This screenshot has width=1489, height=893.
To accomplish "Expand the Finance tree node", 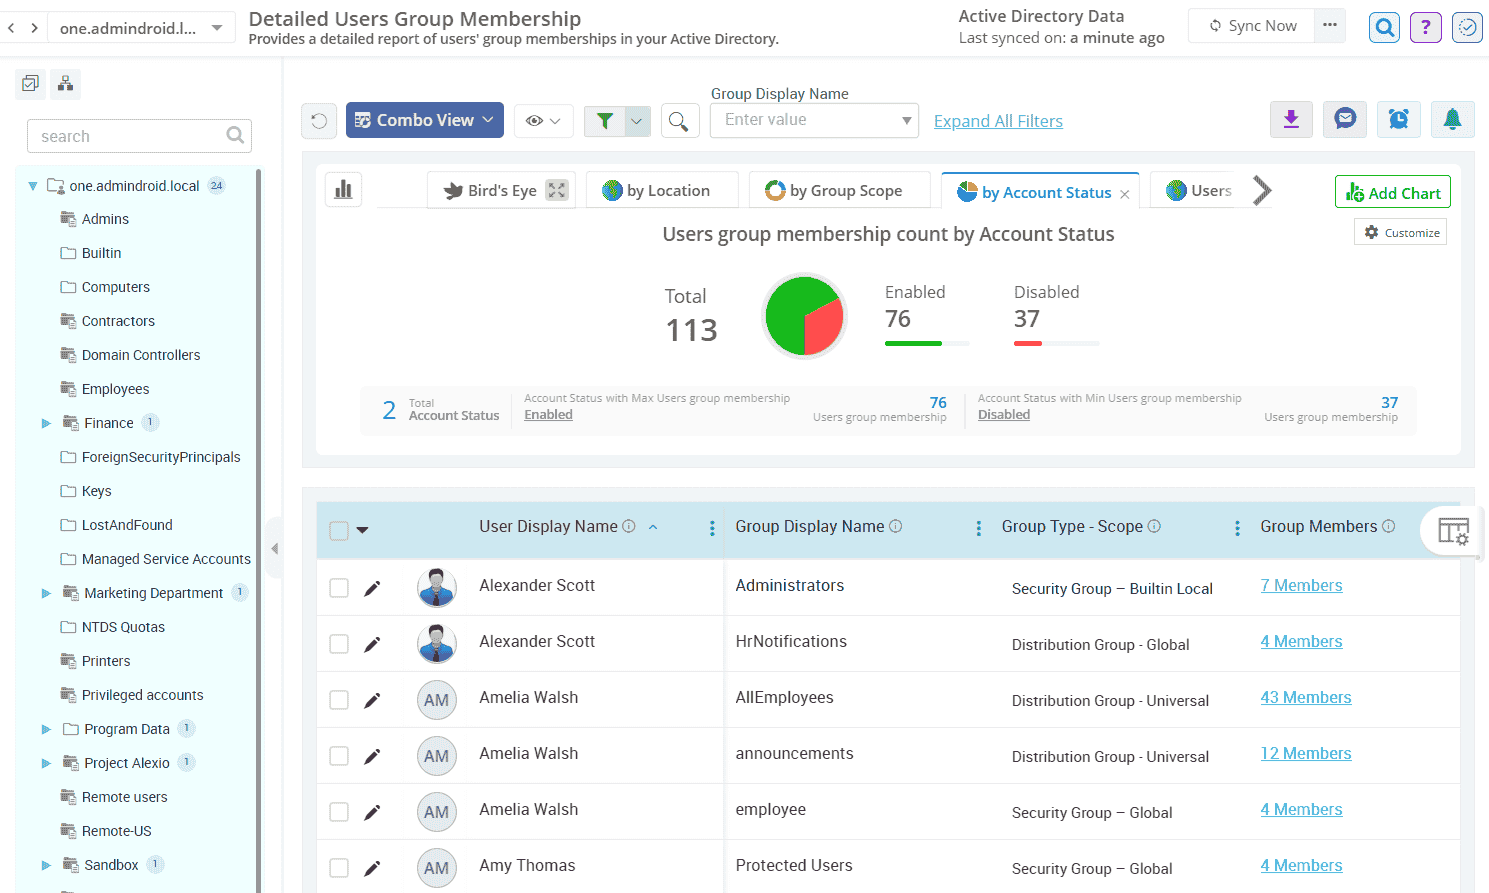I will [46, 423].
